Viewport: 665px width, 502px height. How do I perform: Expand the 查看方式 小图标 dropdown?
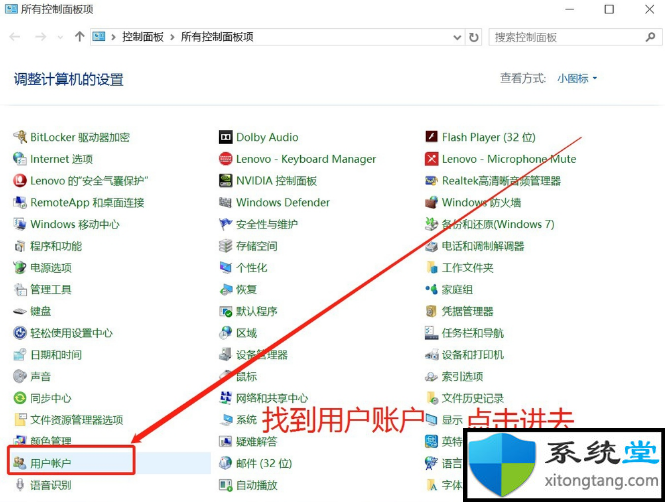coord(577,78)
